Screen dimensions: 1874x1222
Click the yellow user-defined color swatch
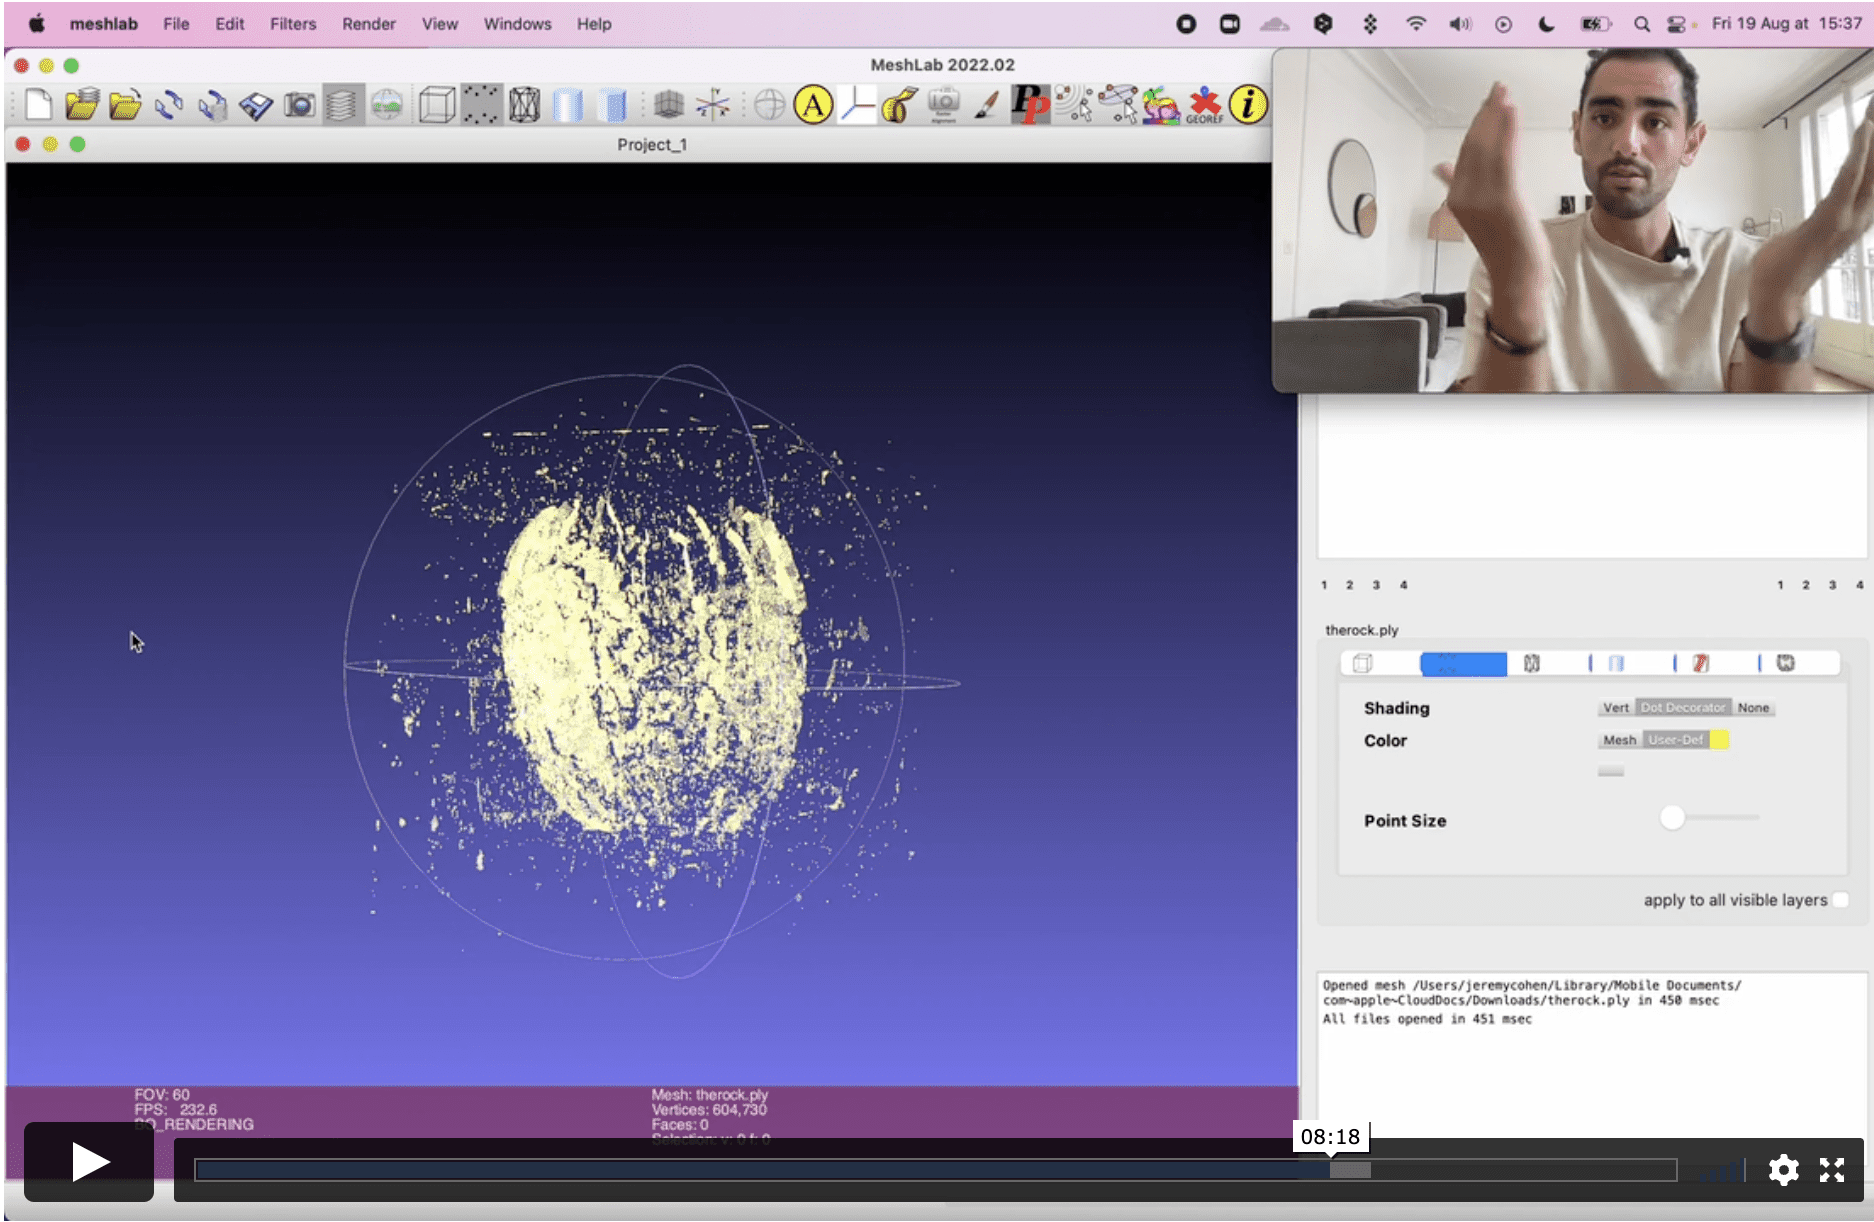[x=1719, y=740]
